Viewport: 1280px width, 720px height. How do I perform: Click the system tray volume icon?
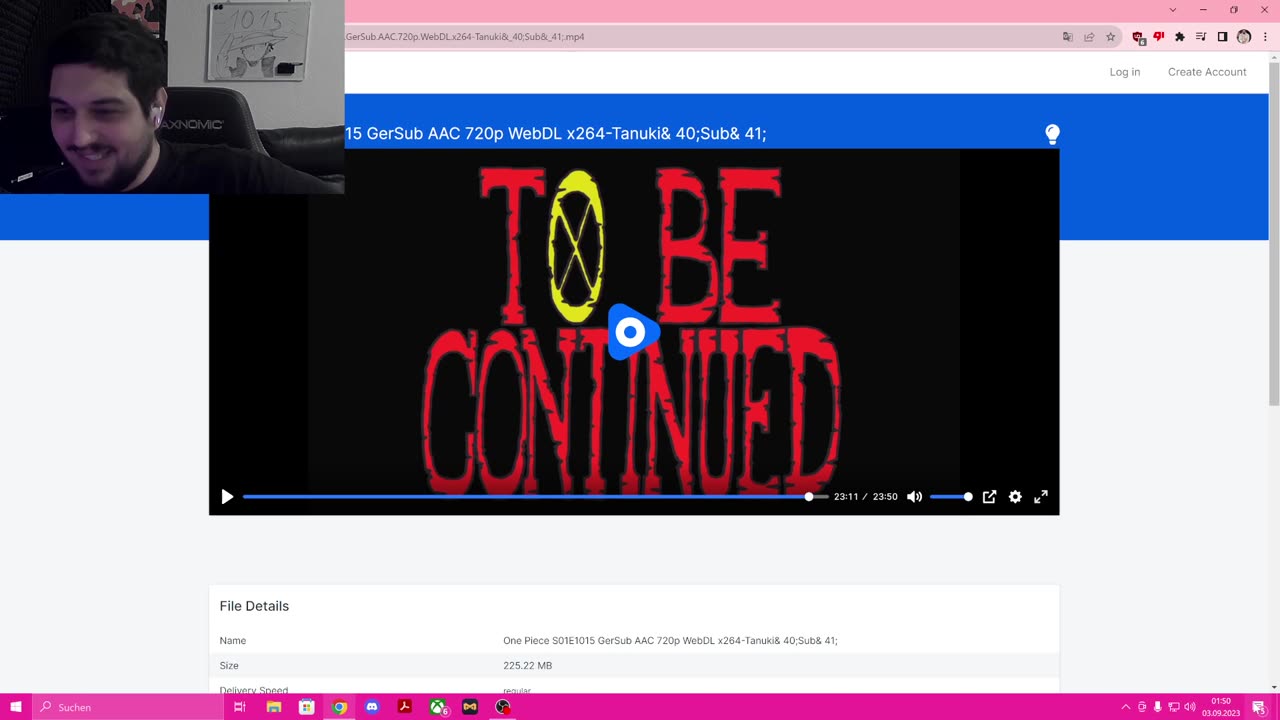click(1190, 707)
